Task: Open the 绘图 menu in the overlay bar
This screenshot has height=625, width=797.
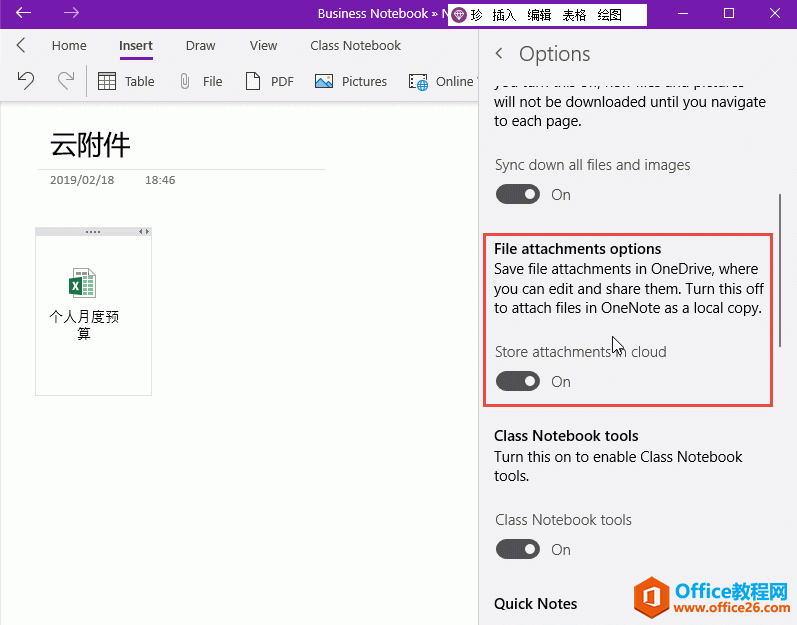Action: [609, 15]
